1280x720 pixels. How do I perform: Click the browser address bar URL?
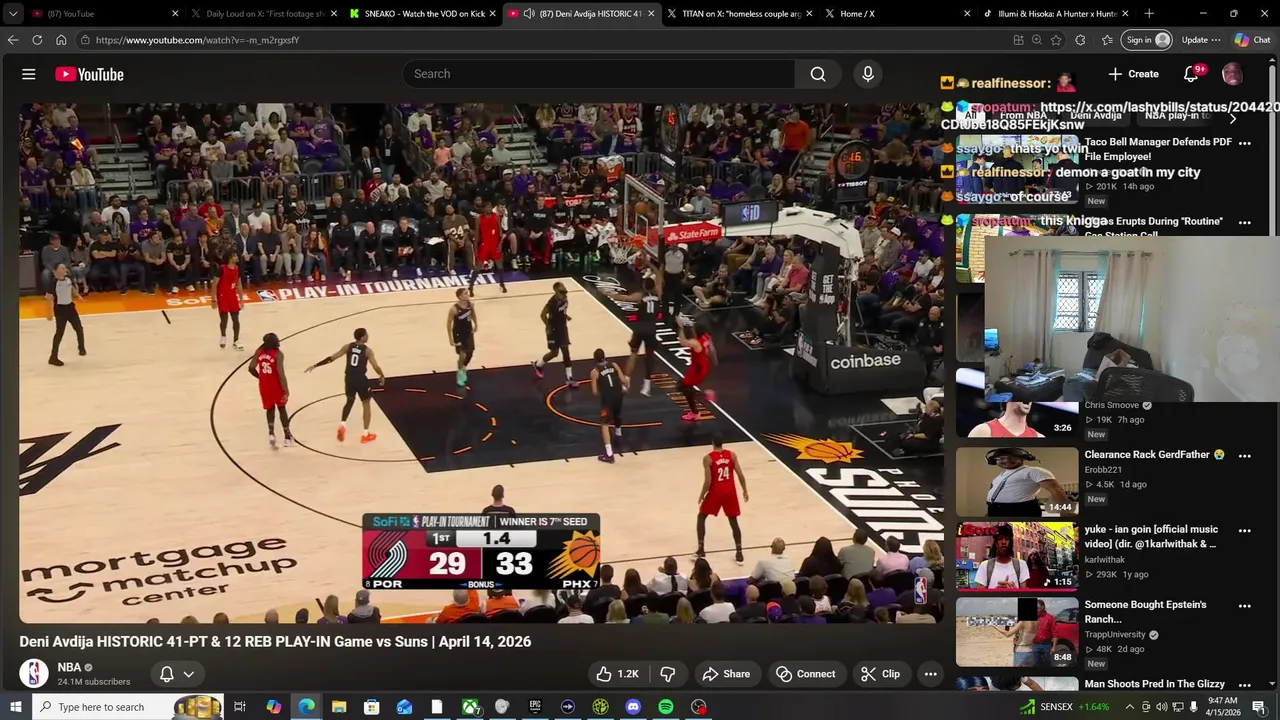(197, 40)
